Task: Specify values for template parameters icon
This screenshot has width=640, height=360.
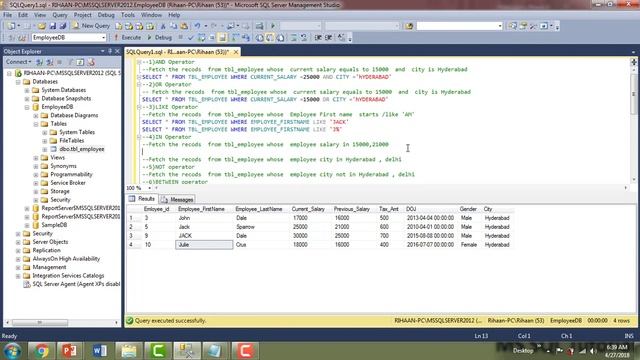Action: click(341, 38)
